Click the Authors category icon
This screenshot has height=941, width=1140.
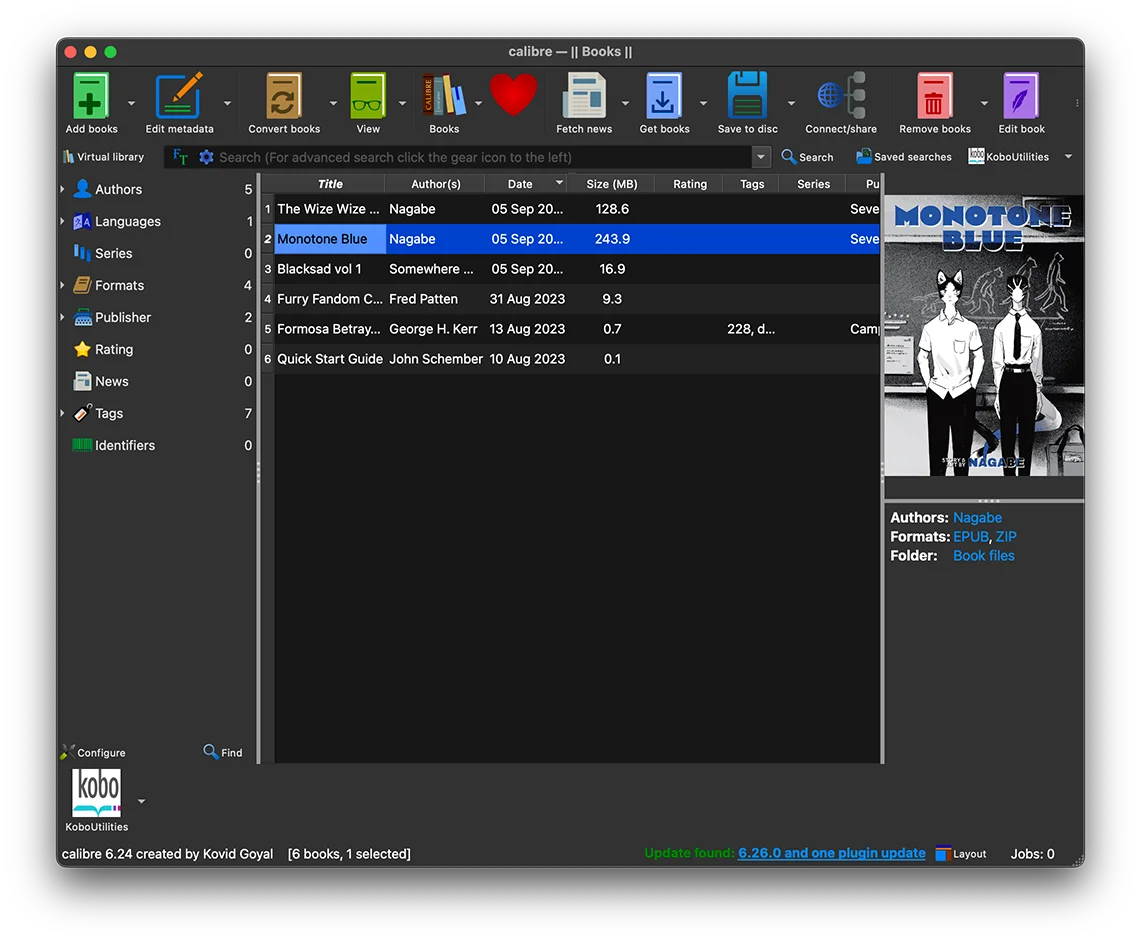coord(83,189)
